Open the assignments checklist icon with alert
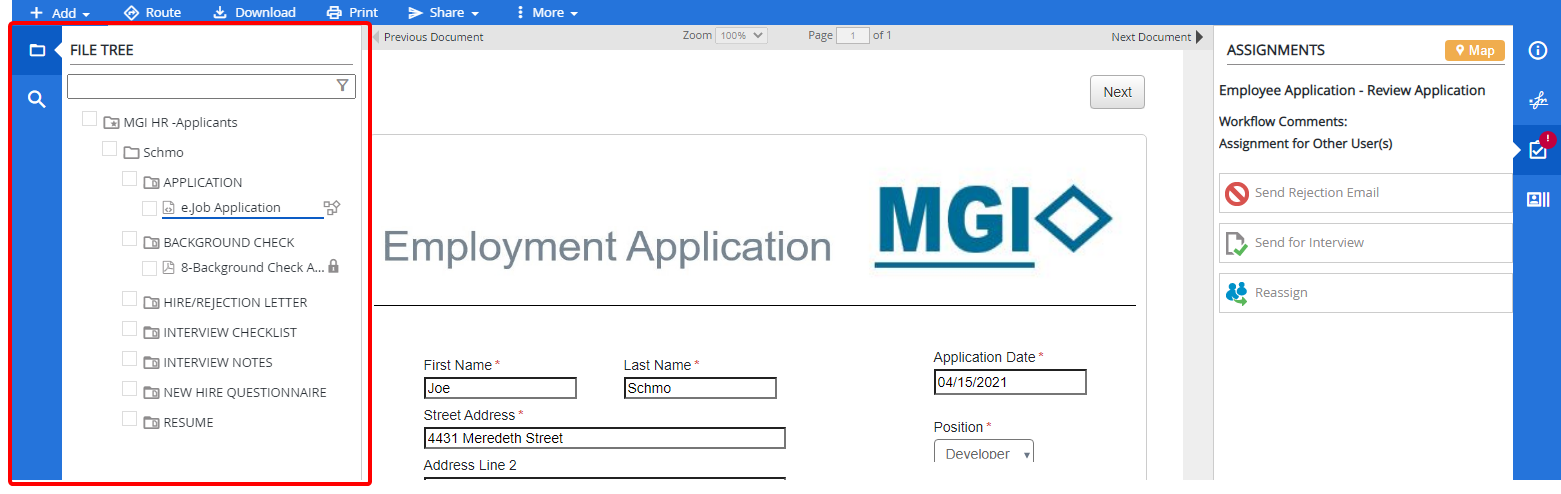 coord(1538,150)
